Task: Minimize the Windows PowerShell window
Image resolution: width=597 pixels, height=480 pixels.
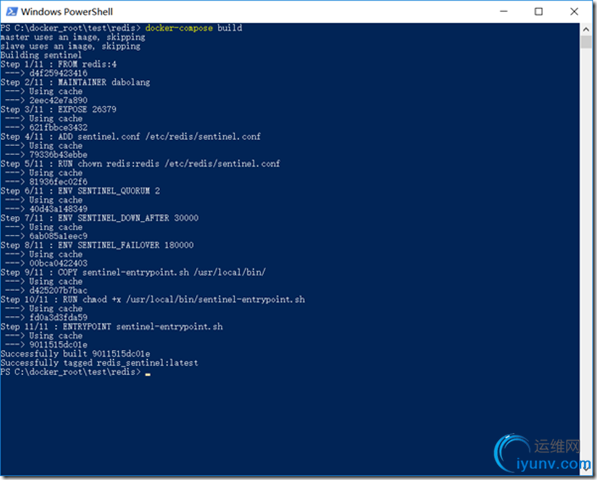Action: click(504, 11)
